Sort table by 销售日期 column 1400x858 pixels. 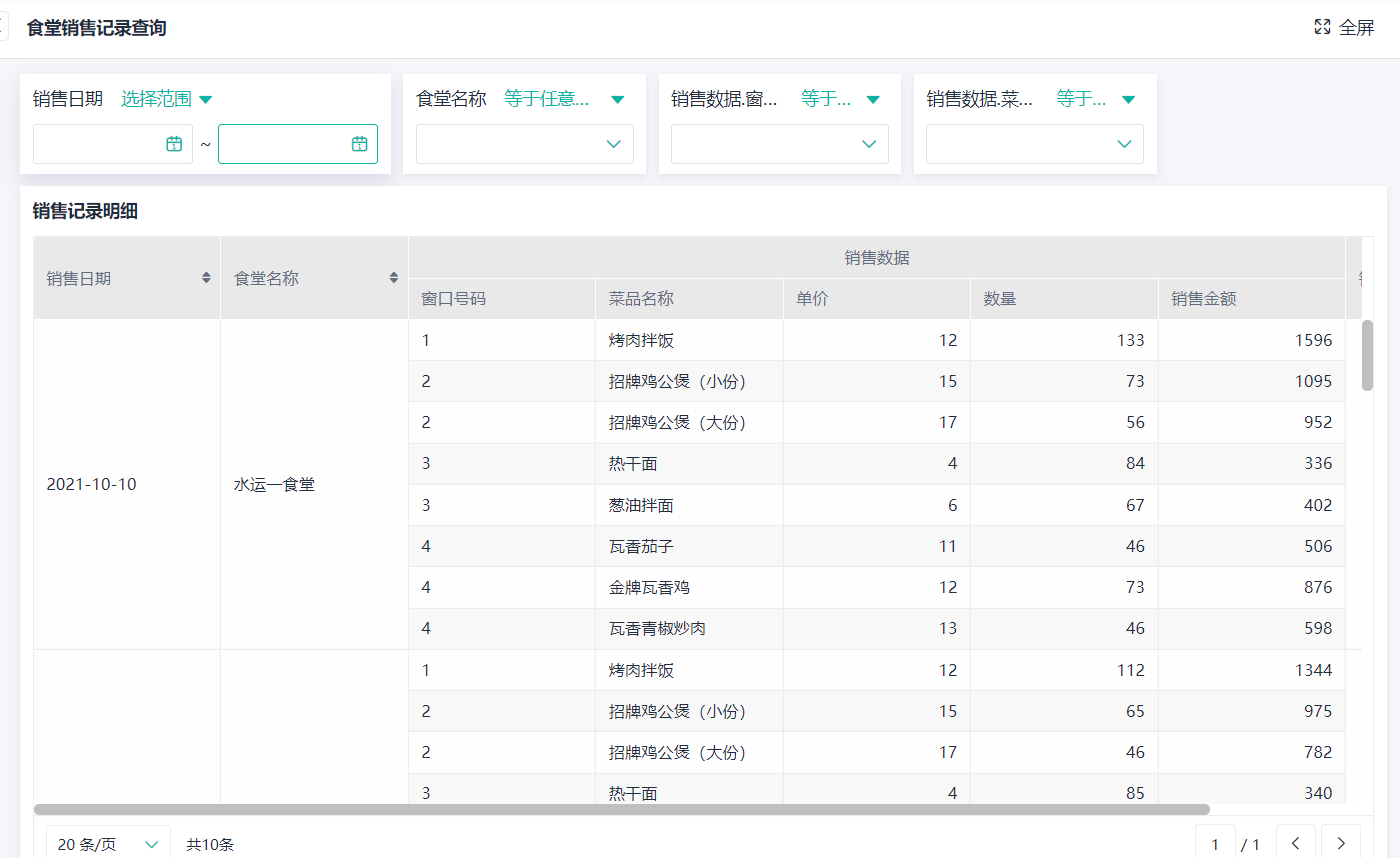pyautogui.click(x=206, y=278)
